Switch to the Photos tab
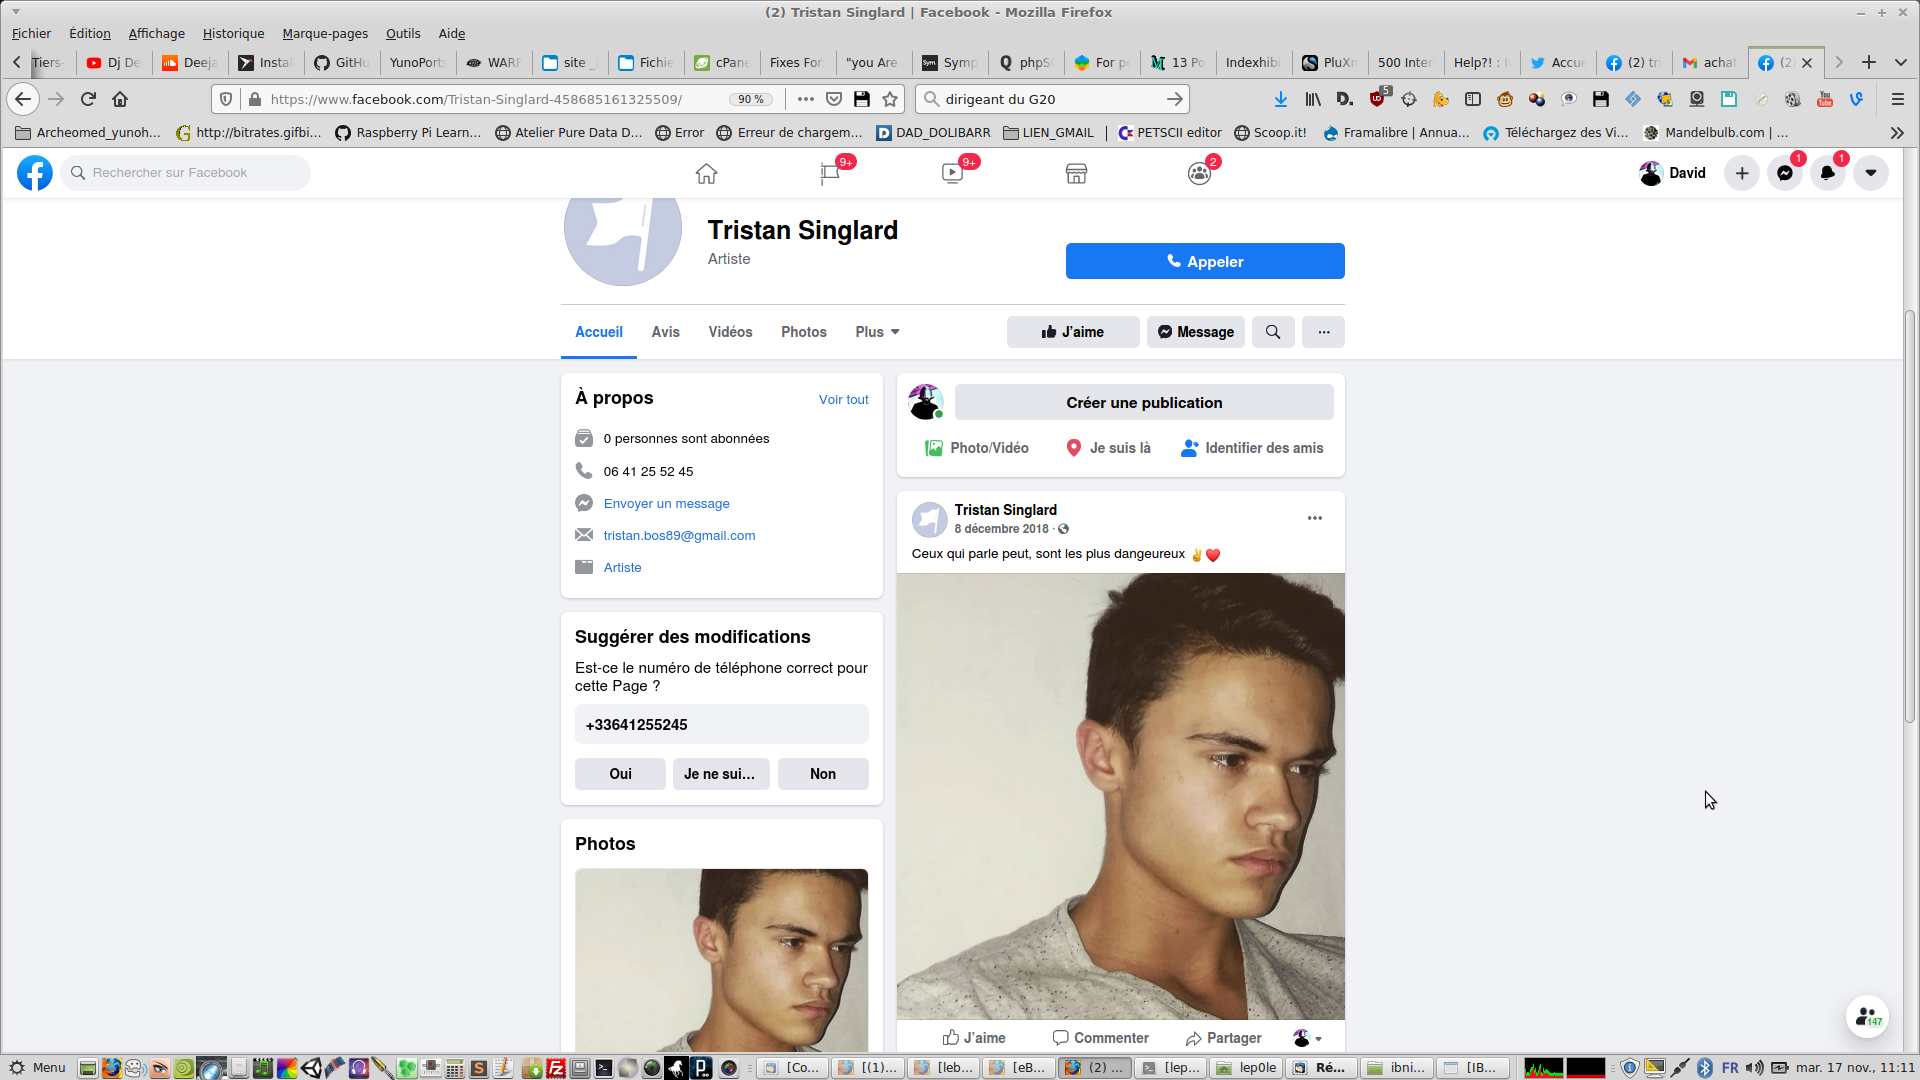Screen dimensions: 1920x1080 pos(803,332)
